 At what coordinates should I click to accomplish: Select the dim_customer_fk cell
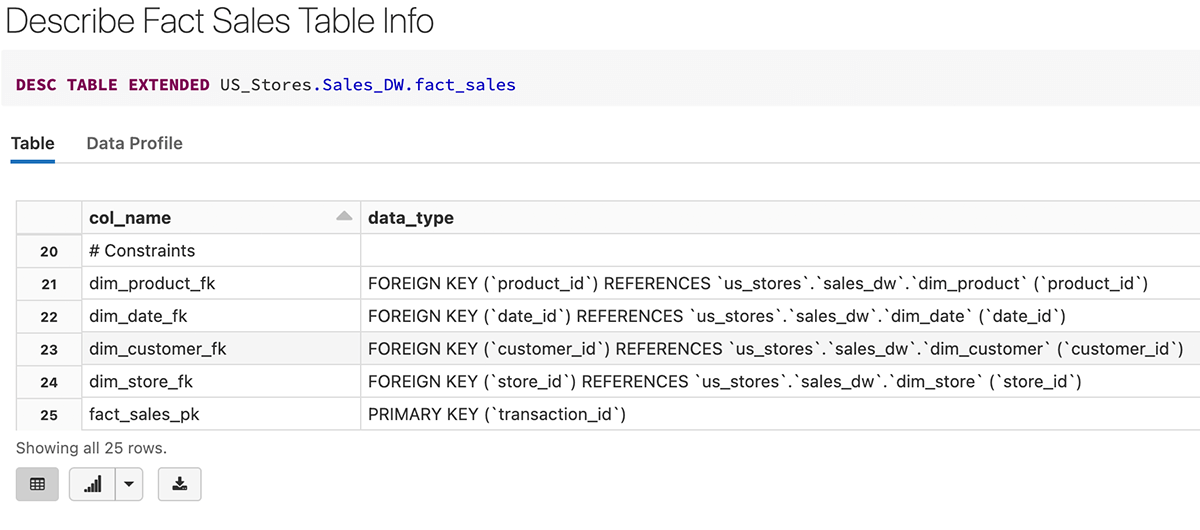(158, 349)
